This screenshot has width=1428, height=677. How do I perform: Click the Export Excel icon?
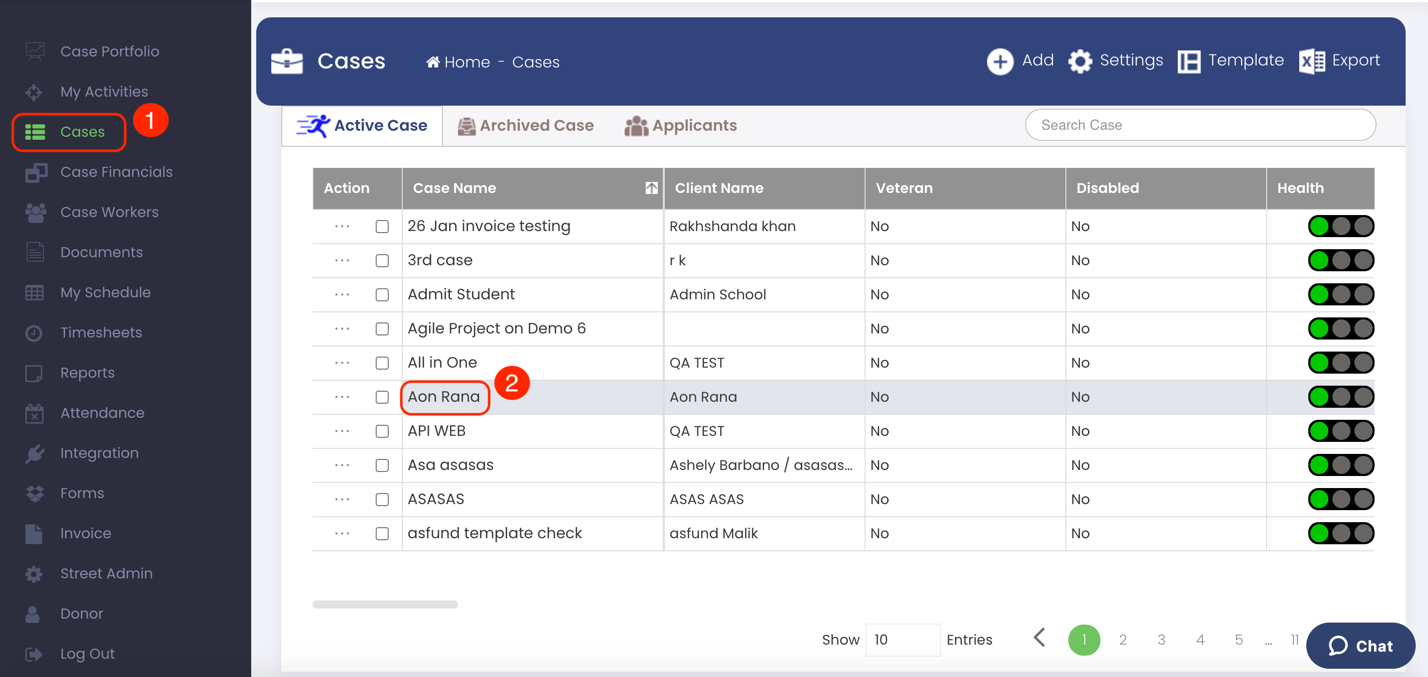[1312, 61]
